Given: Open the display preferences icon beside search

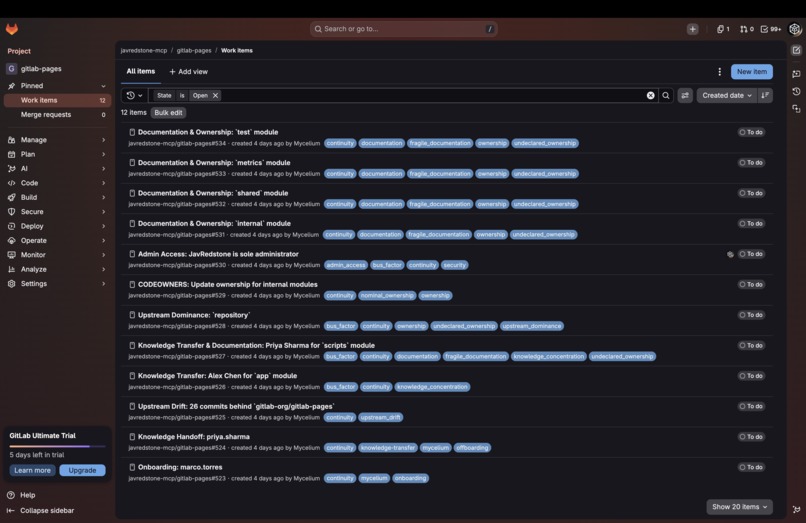Looking at the screenshot, I should 685,95.
